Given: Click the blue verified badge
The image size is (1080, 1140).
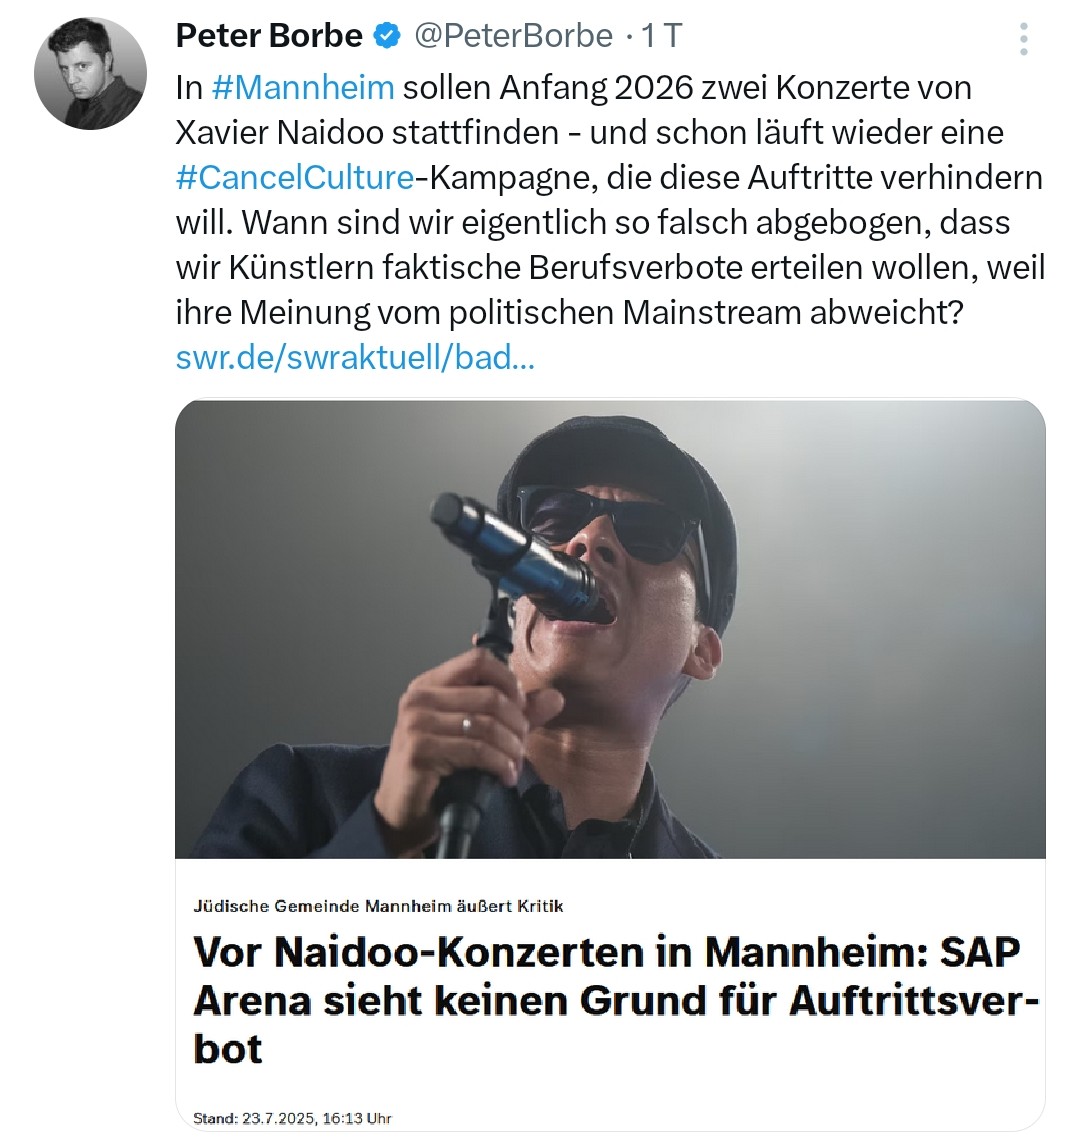Looking at the screenshot, I should [x=386, y=37].
